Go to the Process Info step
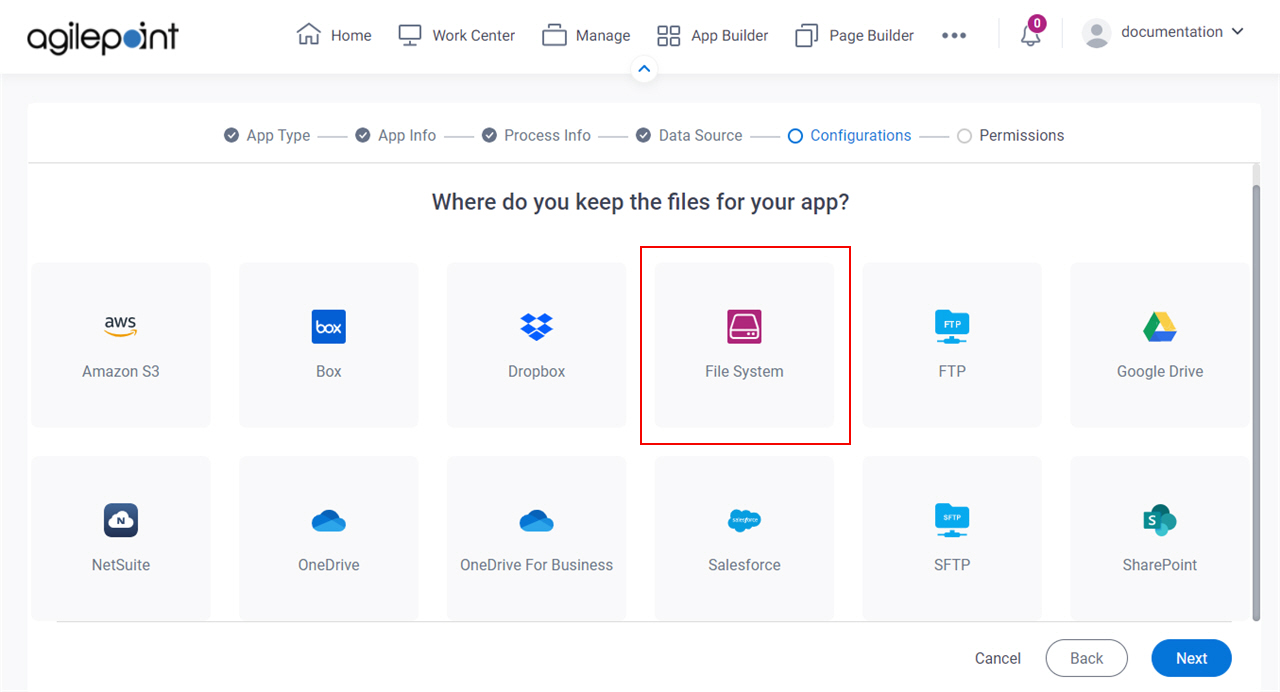1280x692 pixels. (x=536, y=135)
